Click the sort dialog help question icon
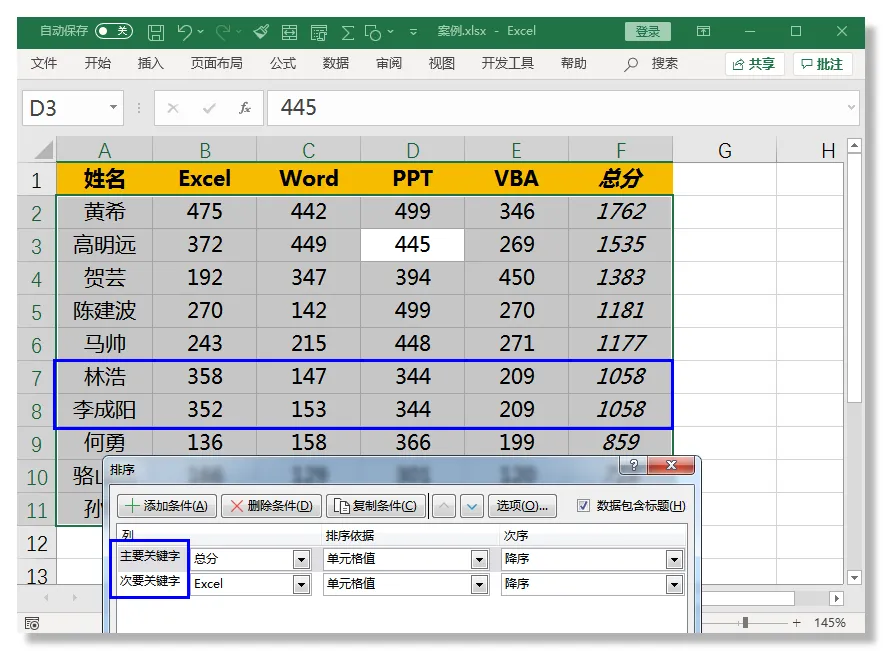Image resolution: width=883 pixels, height=651 pixels. click(x=634, y=465)
